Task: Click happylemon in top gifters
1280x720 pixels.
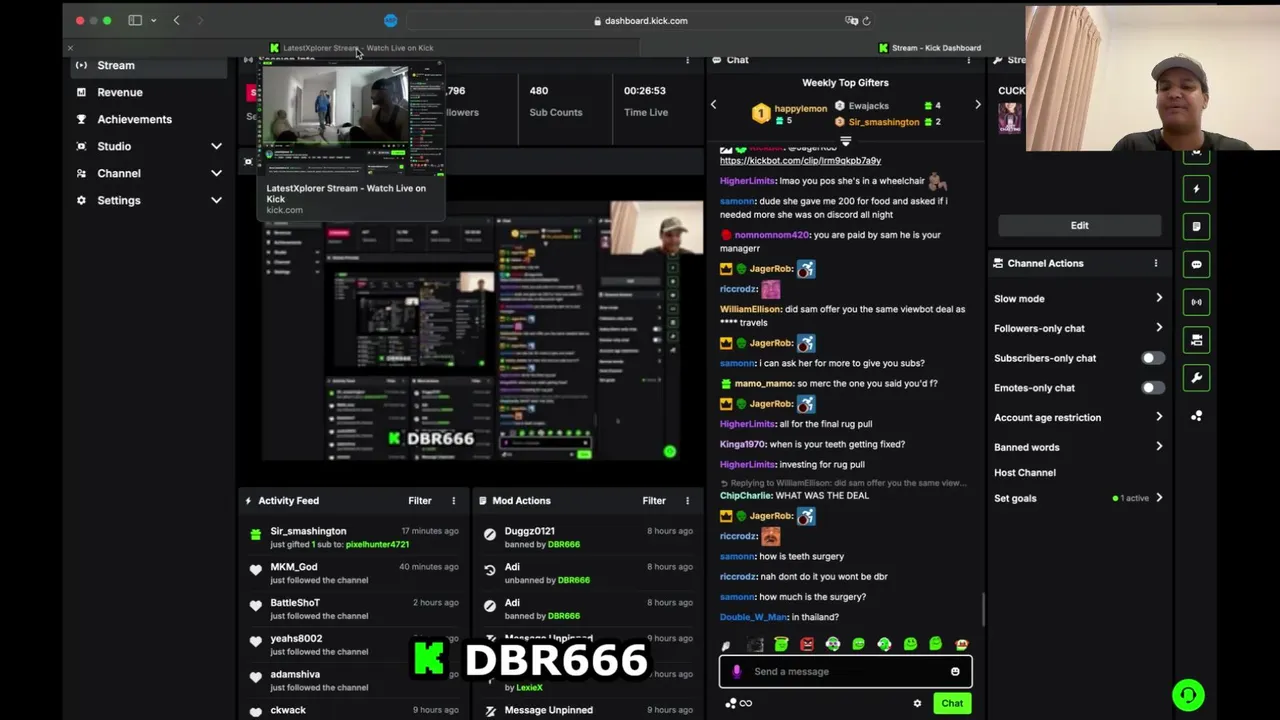Action: pyautogui.click(x=800, y=108)
